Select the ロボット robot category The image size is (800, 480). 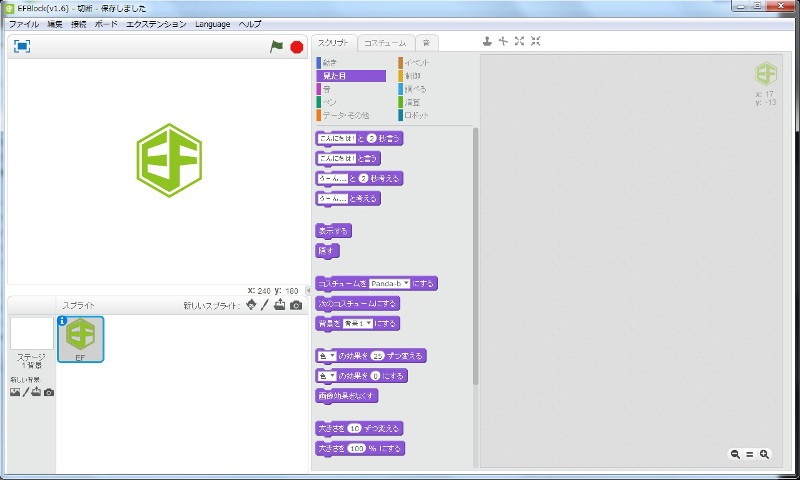coord(434,116)
